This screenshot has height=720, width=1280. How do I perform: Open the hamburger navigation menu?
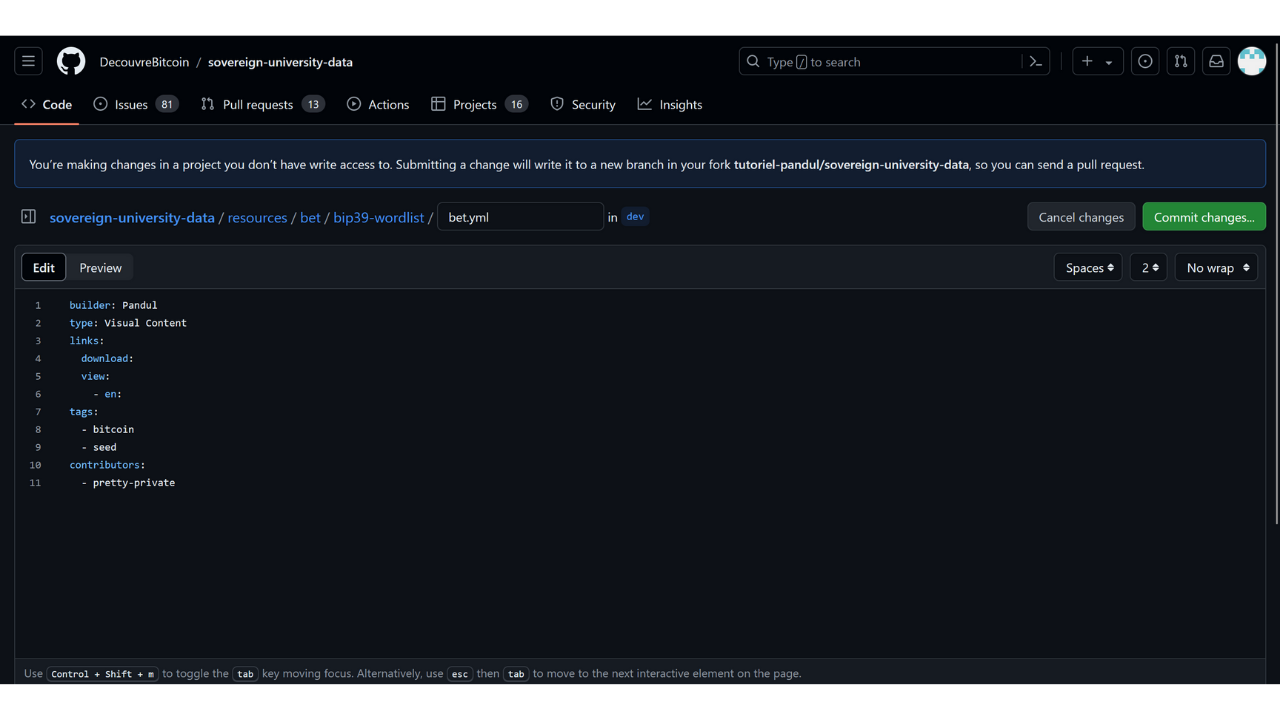[28, 62]
